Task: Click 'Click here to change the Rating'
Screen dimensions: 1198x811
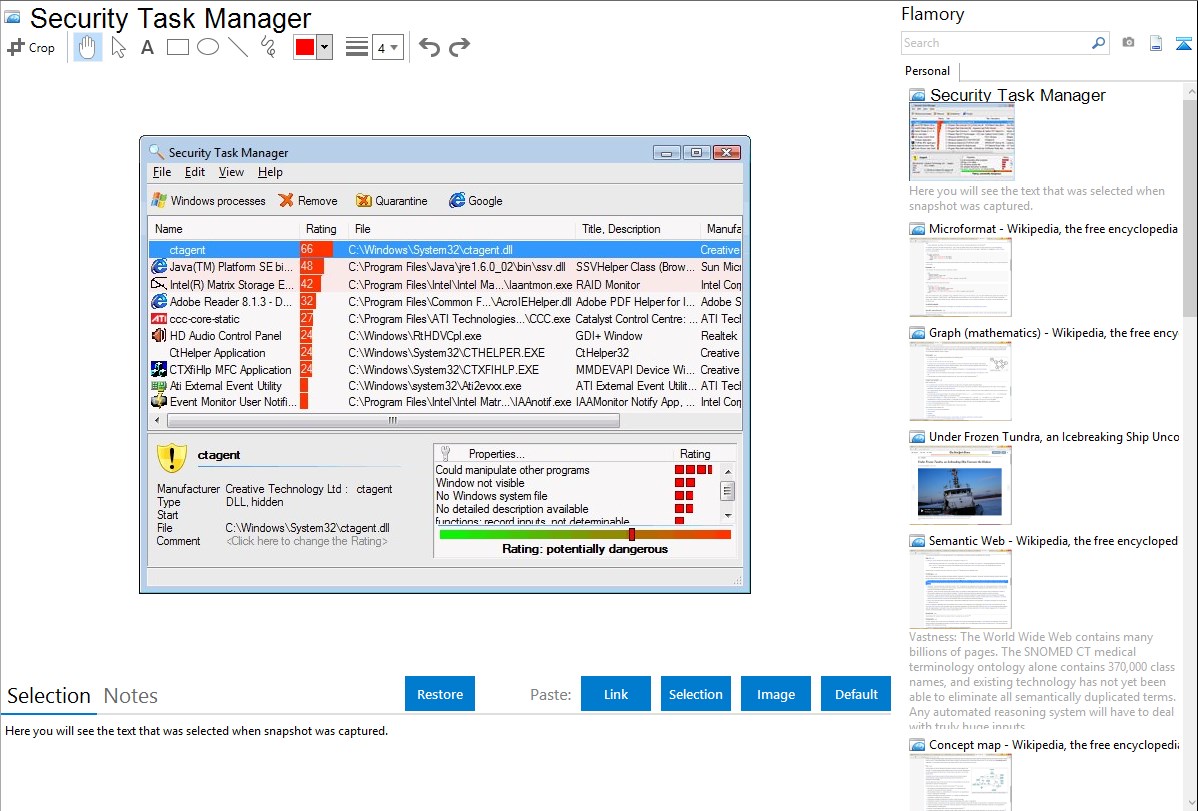Action: (306, 540)
